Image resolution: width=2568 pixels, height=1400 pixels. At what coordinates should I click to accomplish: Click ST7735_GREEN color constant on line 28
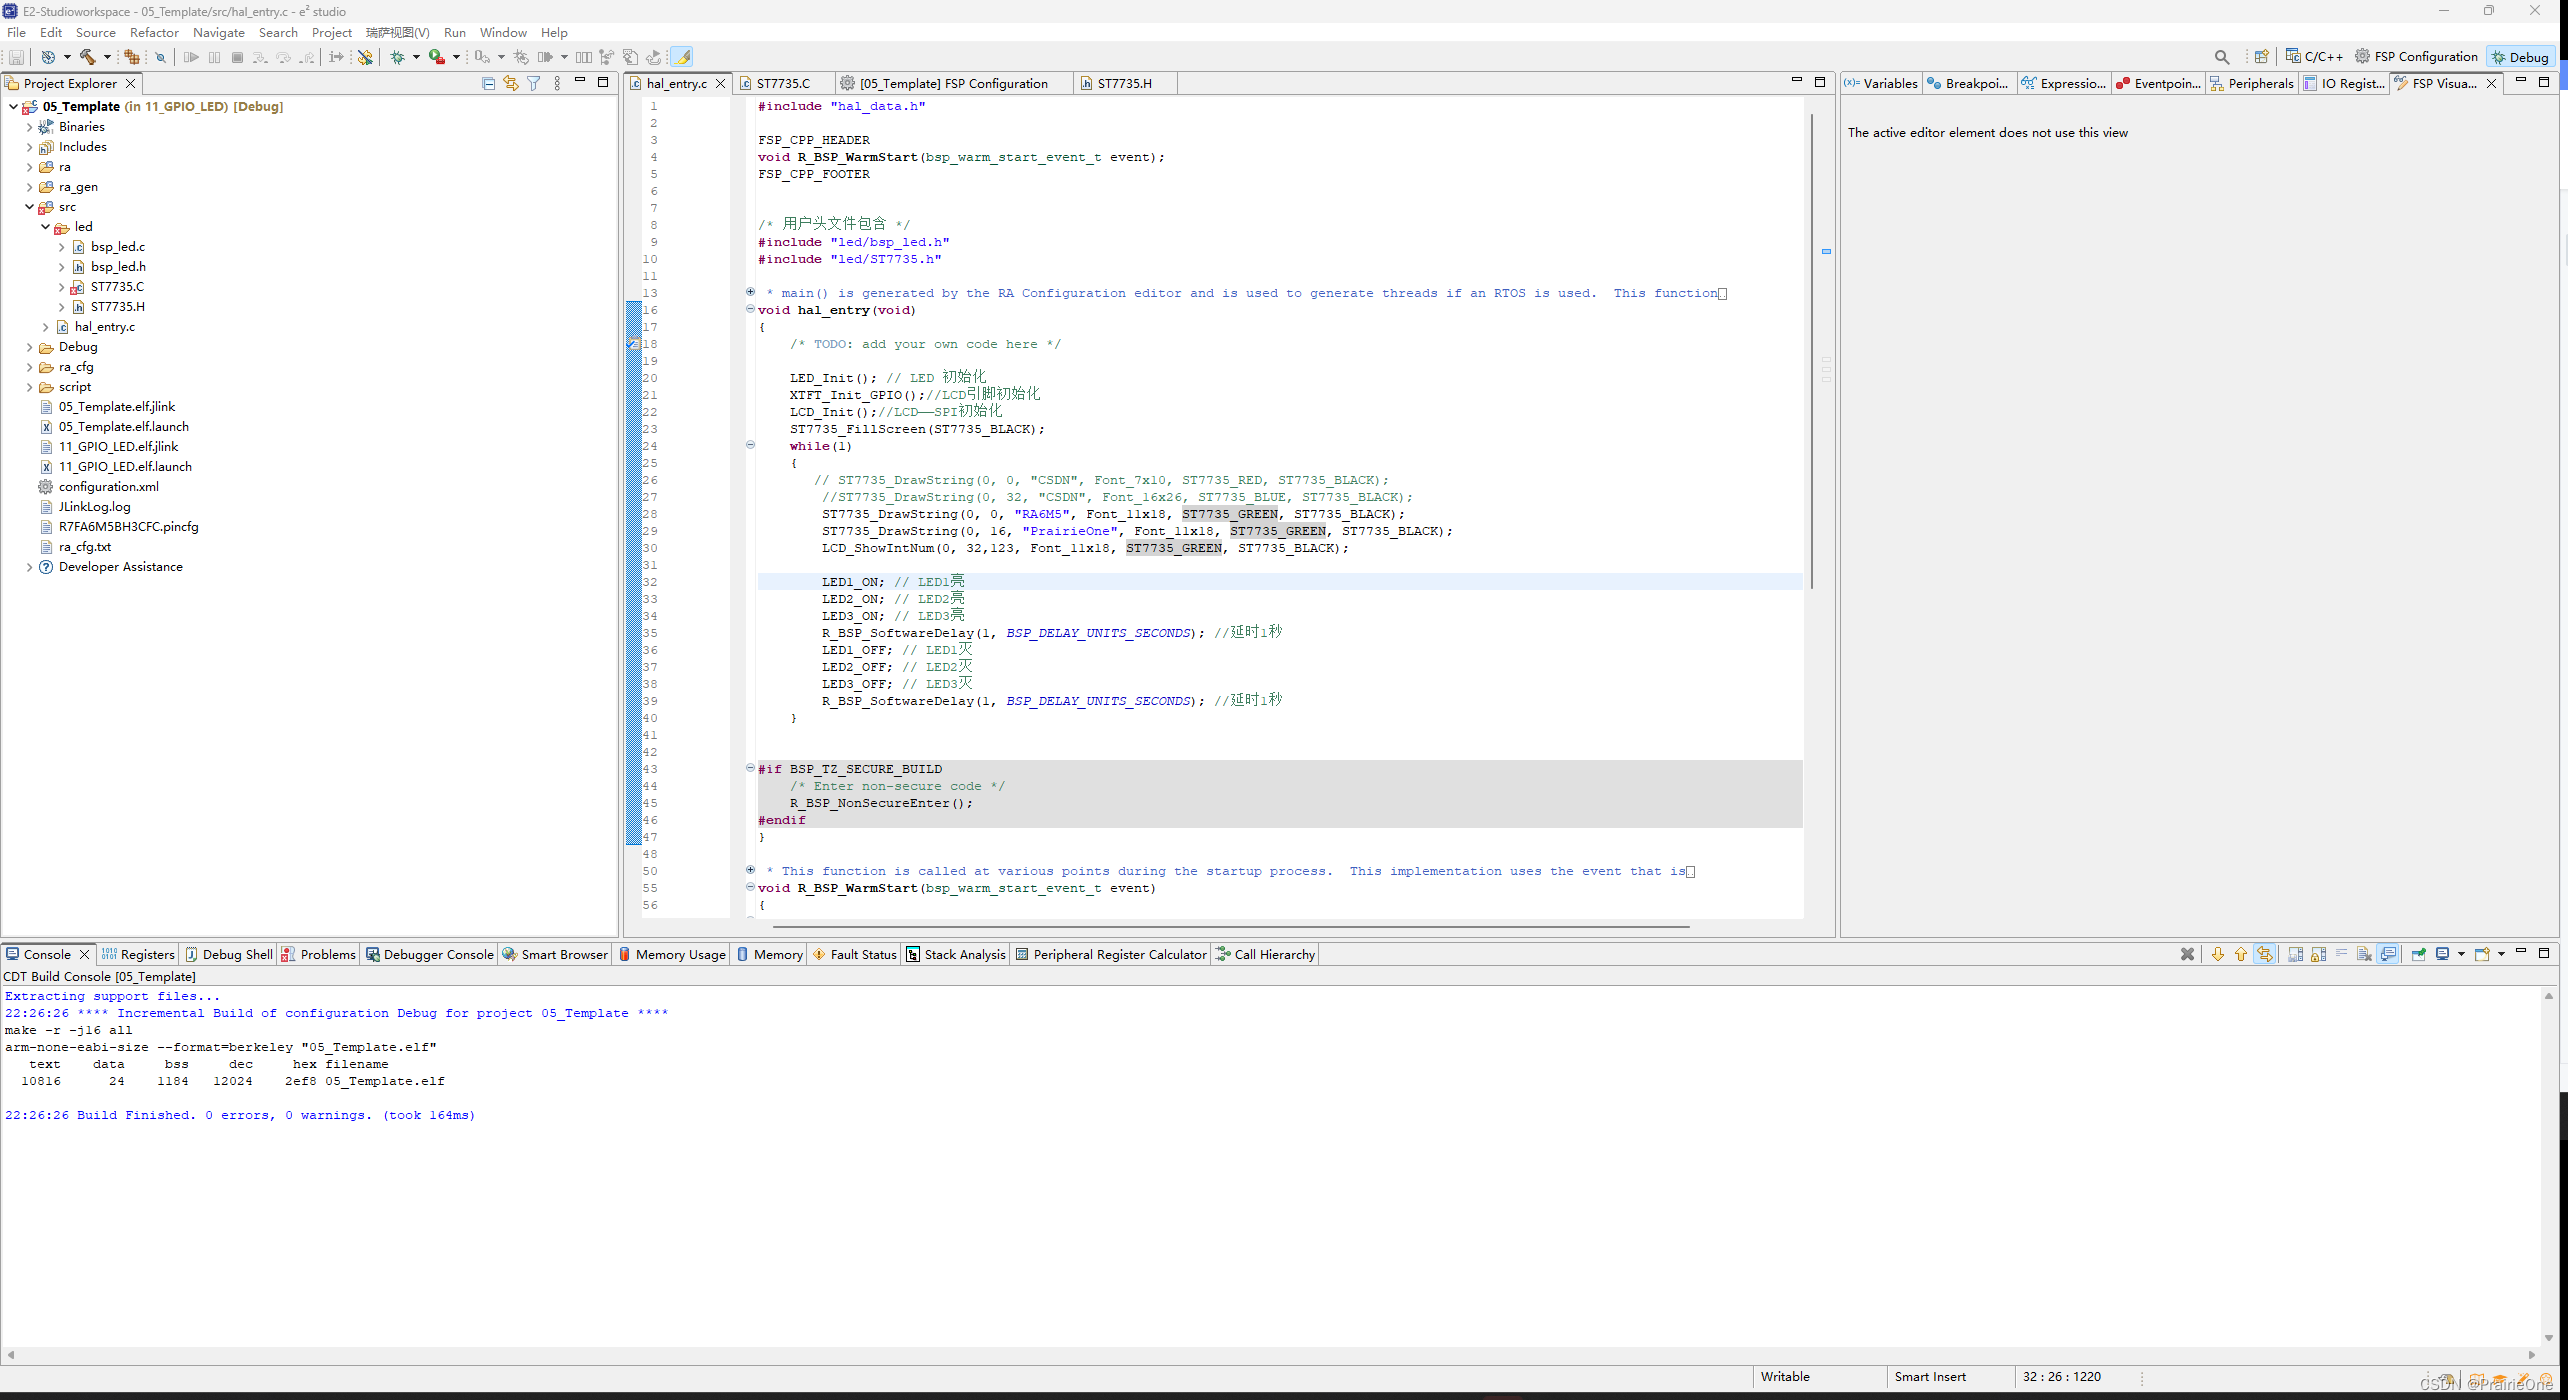click(1229, 514)
